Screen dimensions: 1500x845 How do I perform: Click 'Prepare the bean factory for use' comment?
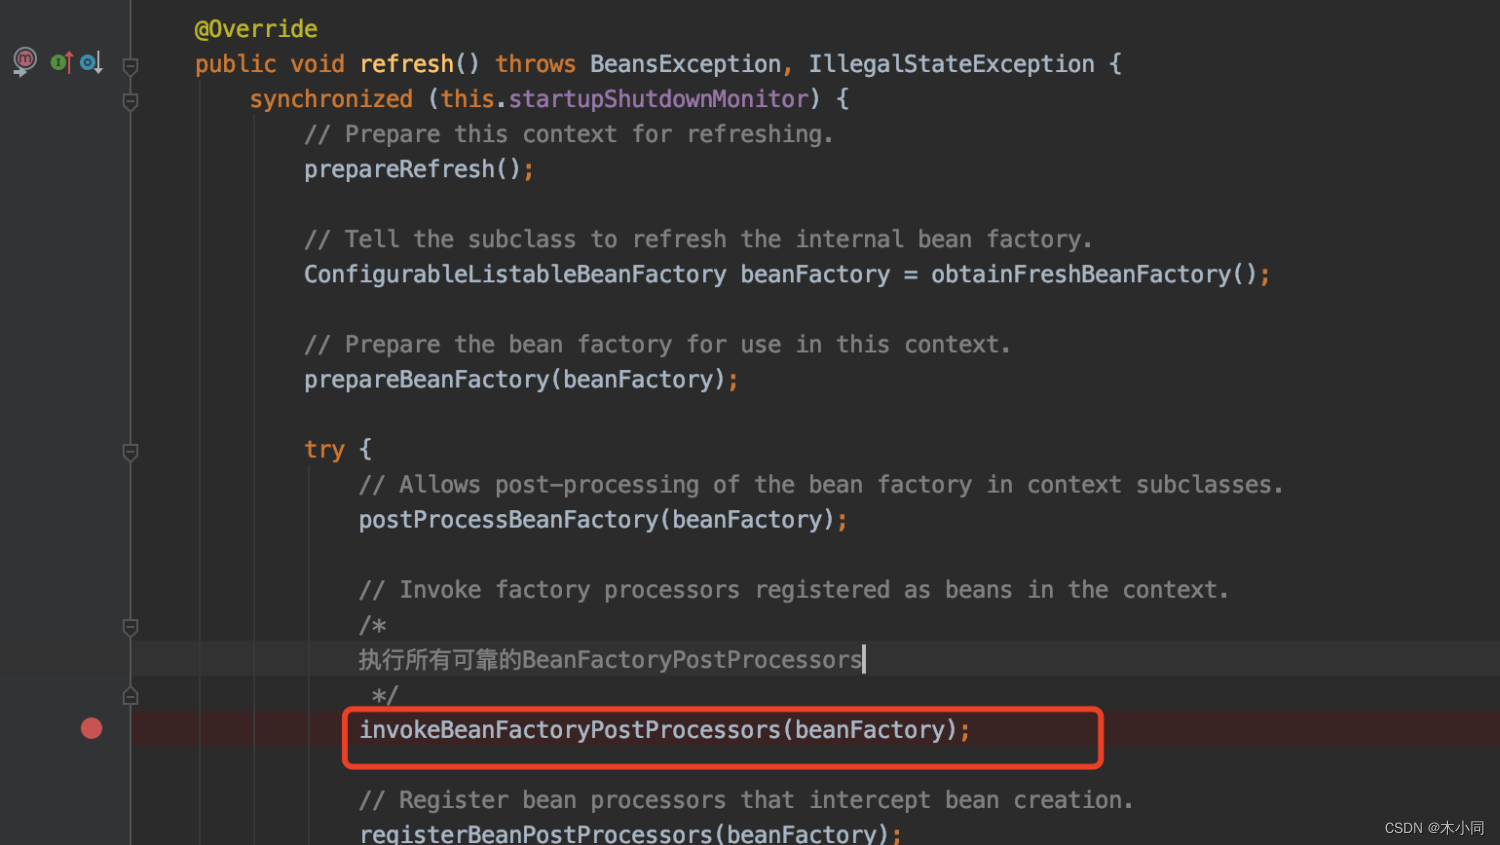tap(657, 344)
